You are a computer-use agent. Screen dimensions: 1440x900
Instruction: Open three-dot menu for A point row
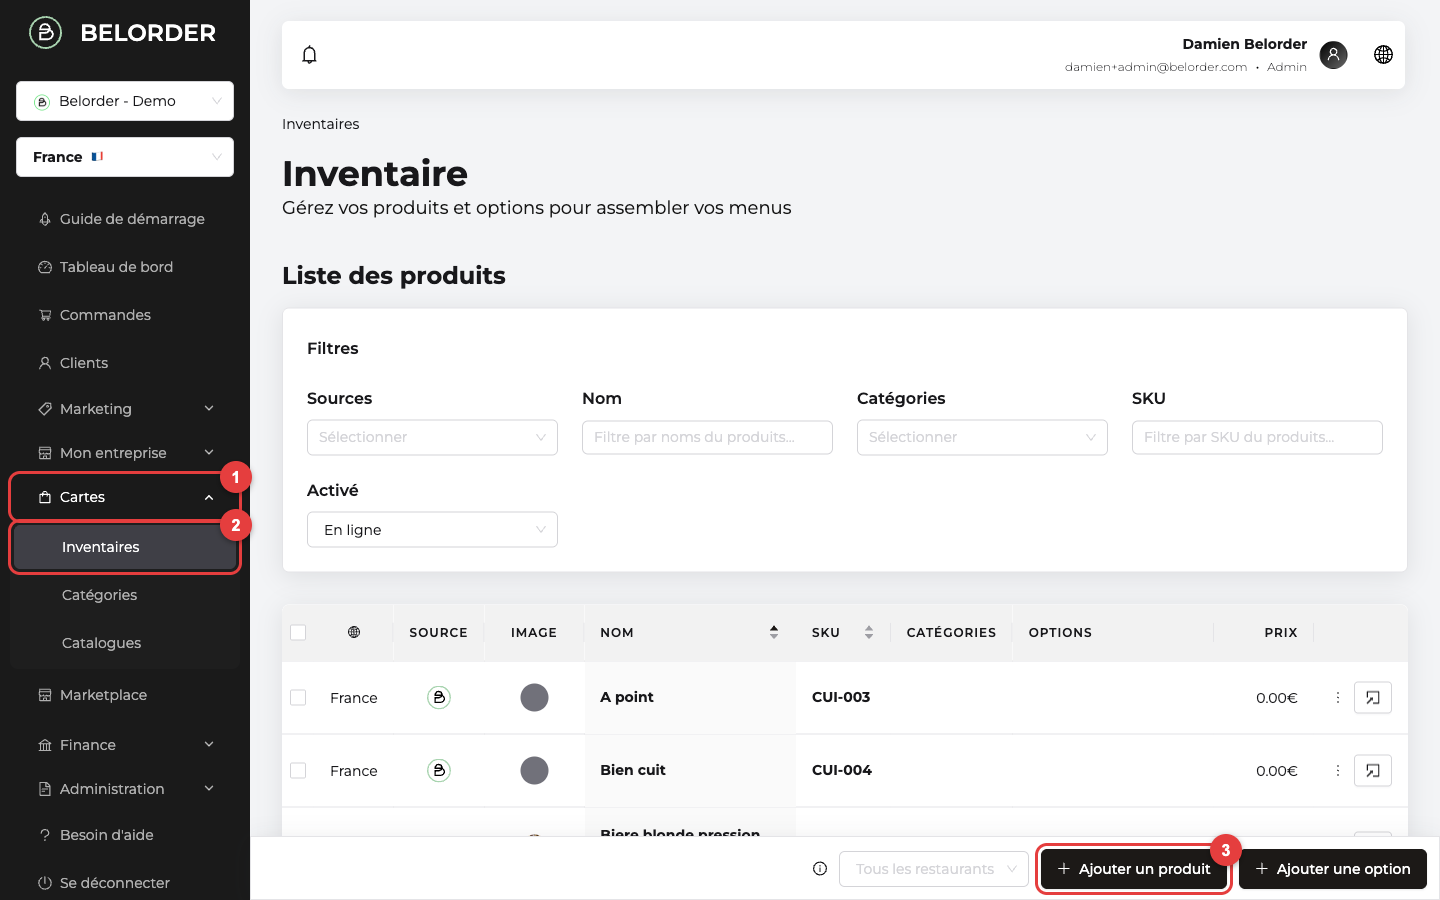[1337, 698]
